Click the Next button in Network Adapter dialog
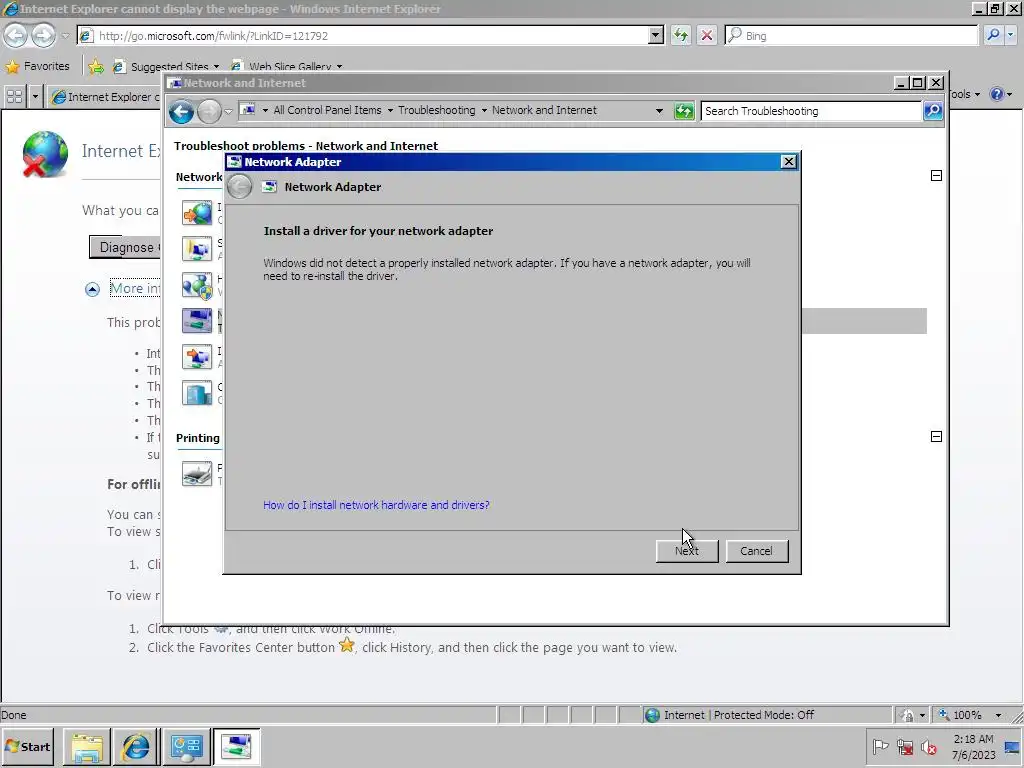The height and width of the screenshot is (768, 1024). coord(686,551)
